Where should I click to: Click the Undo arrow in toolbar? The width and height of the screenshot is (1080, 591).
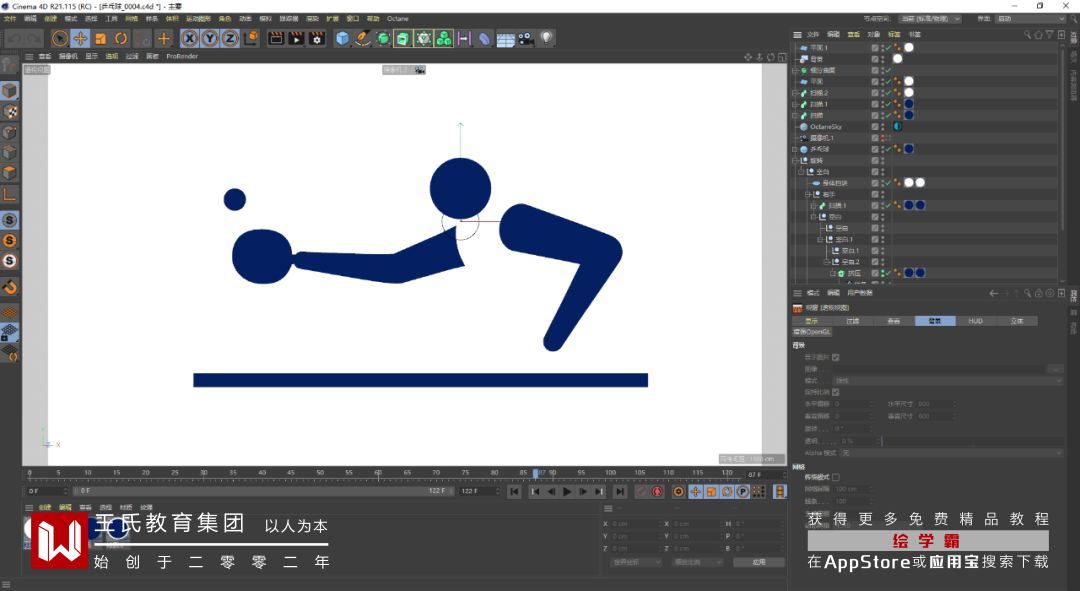pos(14,39)
